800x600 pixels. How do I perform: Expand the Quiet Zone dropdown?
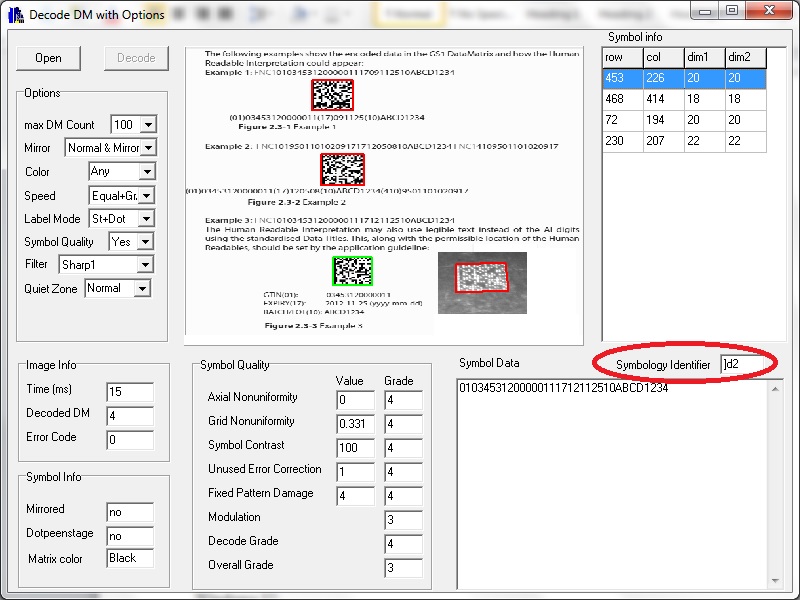142,288
